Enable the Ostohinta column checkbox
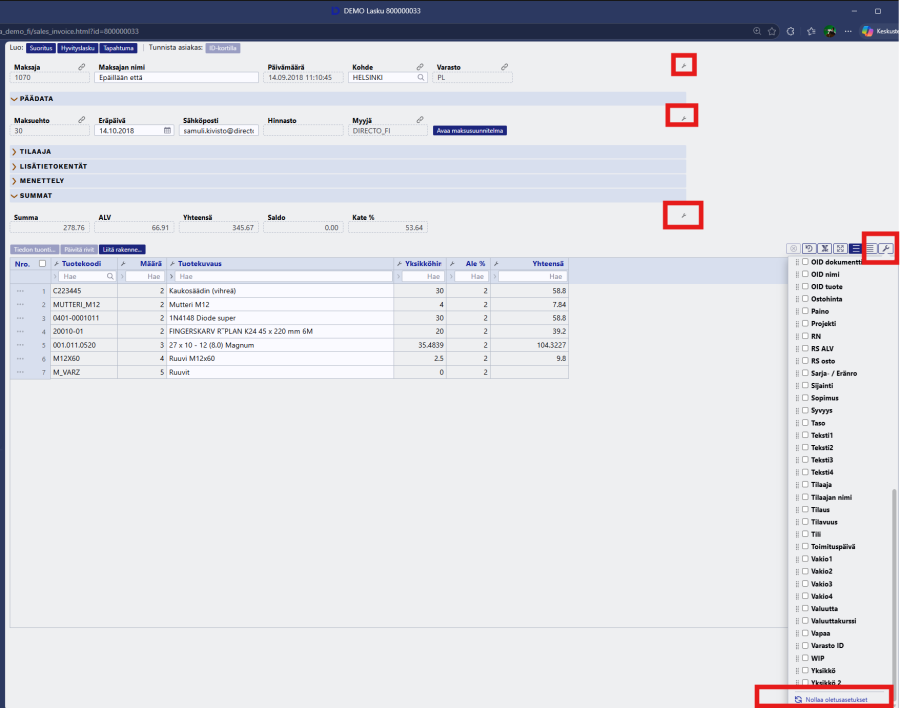The height and width of the screenshot is (708, 900). 805,299
